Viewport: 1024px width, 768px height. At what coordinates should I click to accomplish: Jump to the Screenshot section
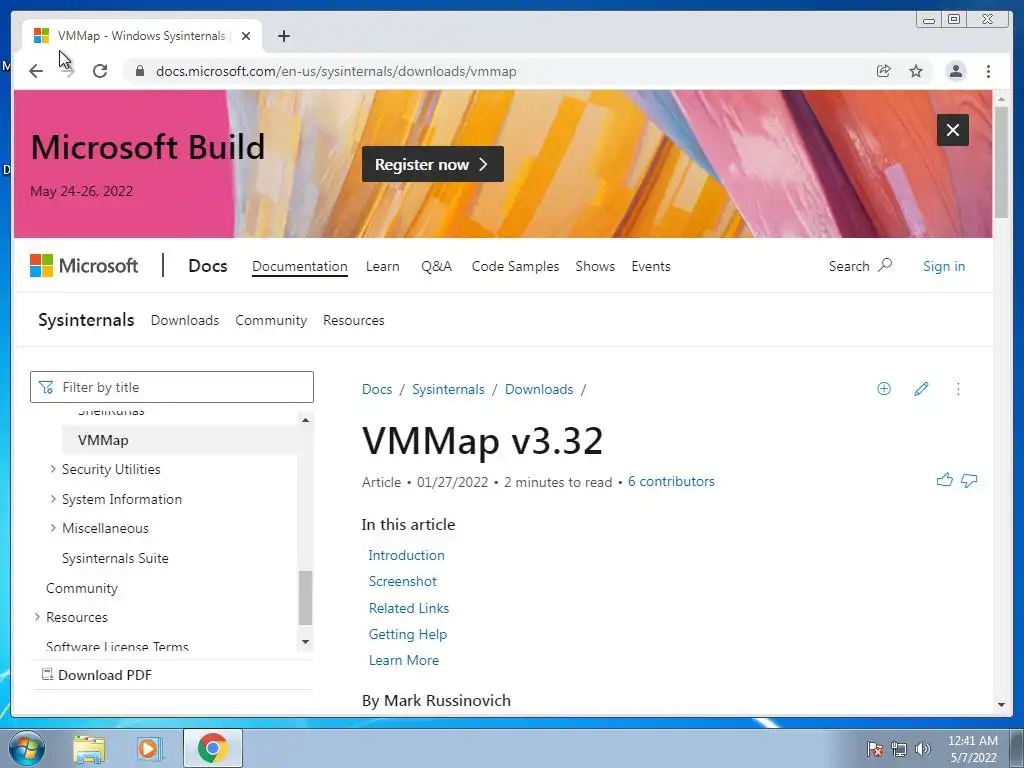point(402,581)
